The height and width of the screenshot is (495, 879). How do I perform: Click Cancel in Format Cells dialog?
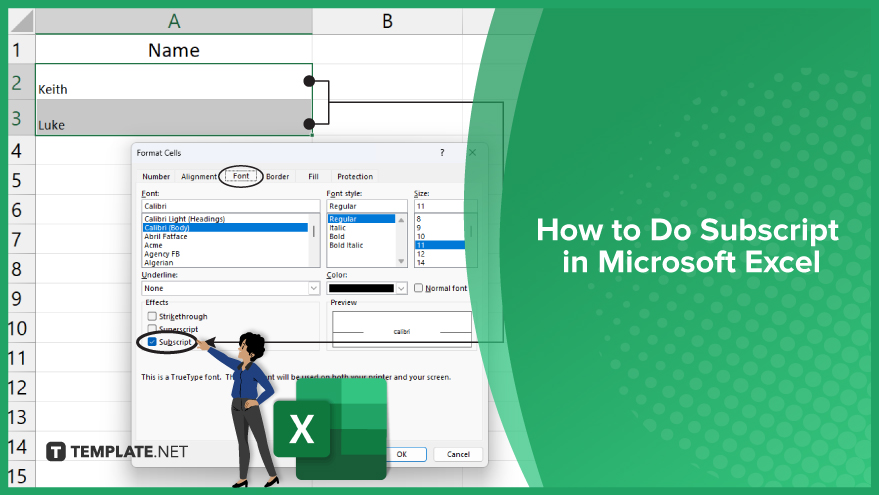(x=458, y=454)
